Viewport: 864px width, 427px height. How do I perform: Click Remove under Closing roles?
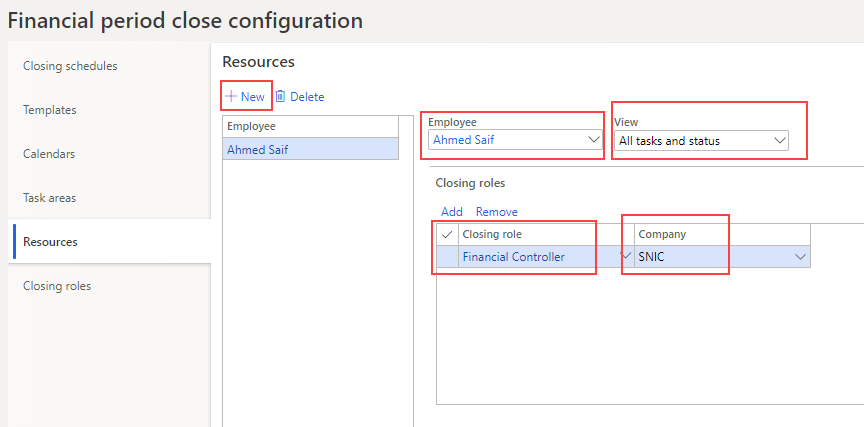point(496,212)
